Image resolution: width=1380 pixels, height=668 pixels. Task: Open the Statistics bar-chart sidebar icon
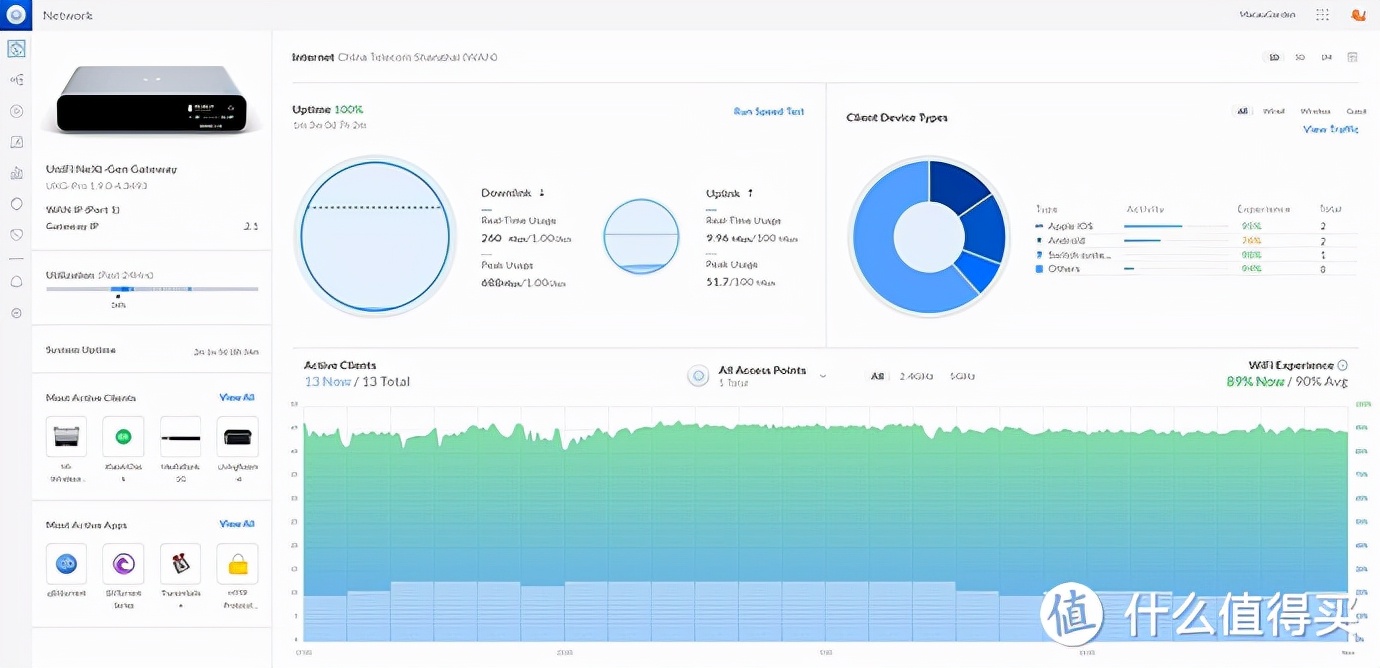16,173
